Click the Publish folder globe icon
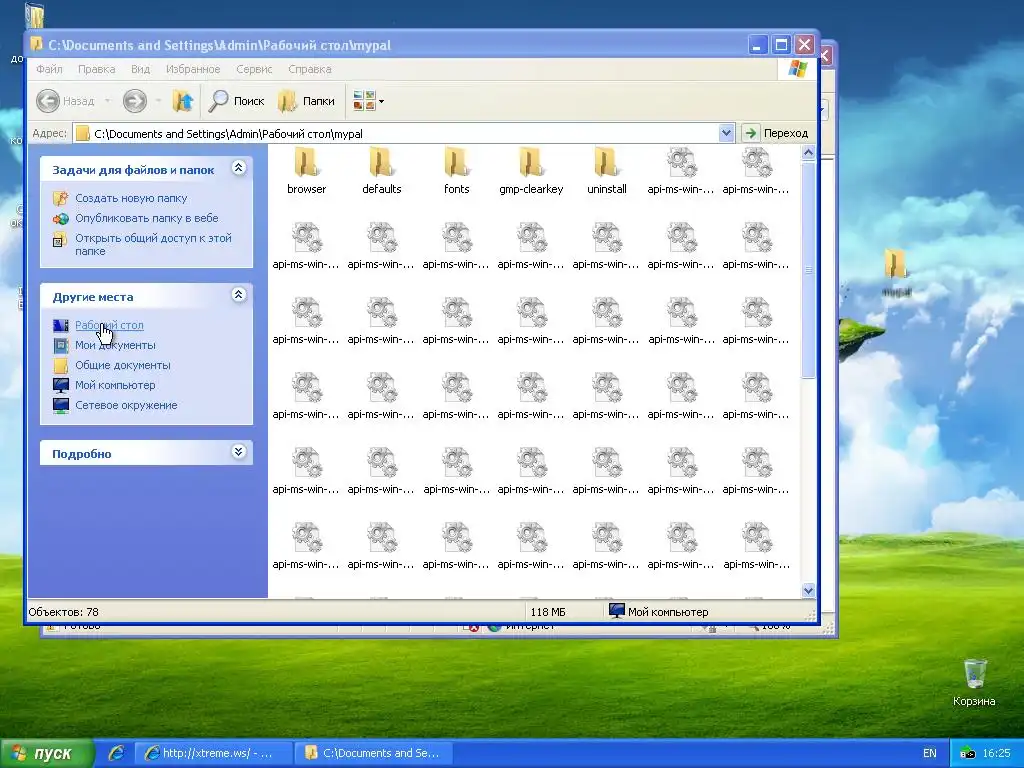The image size is (1024, 768). point(60,219)
